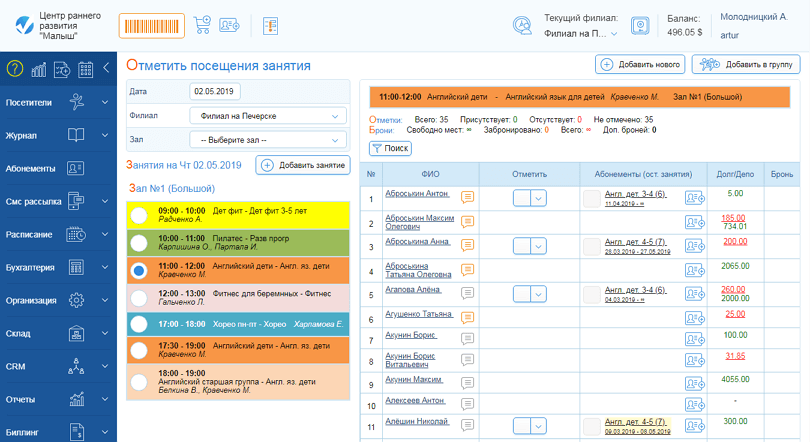Click the help question mark icon

pos(14,69)
